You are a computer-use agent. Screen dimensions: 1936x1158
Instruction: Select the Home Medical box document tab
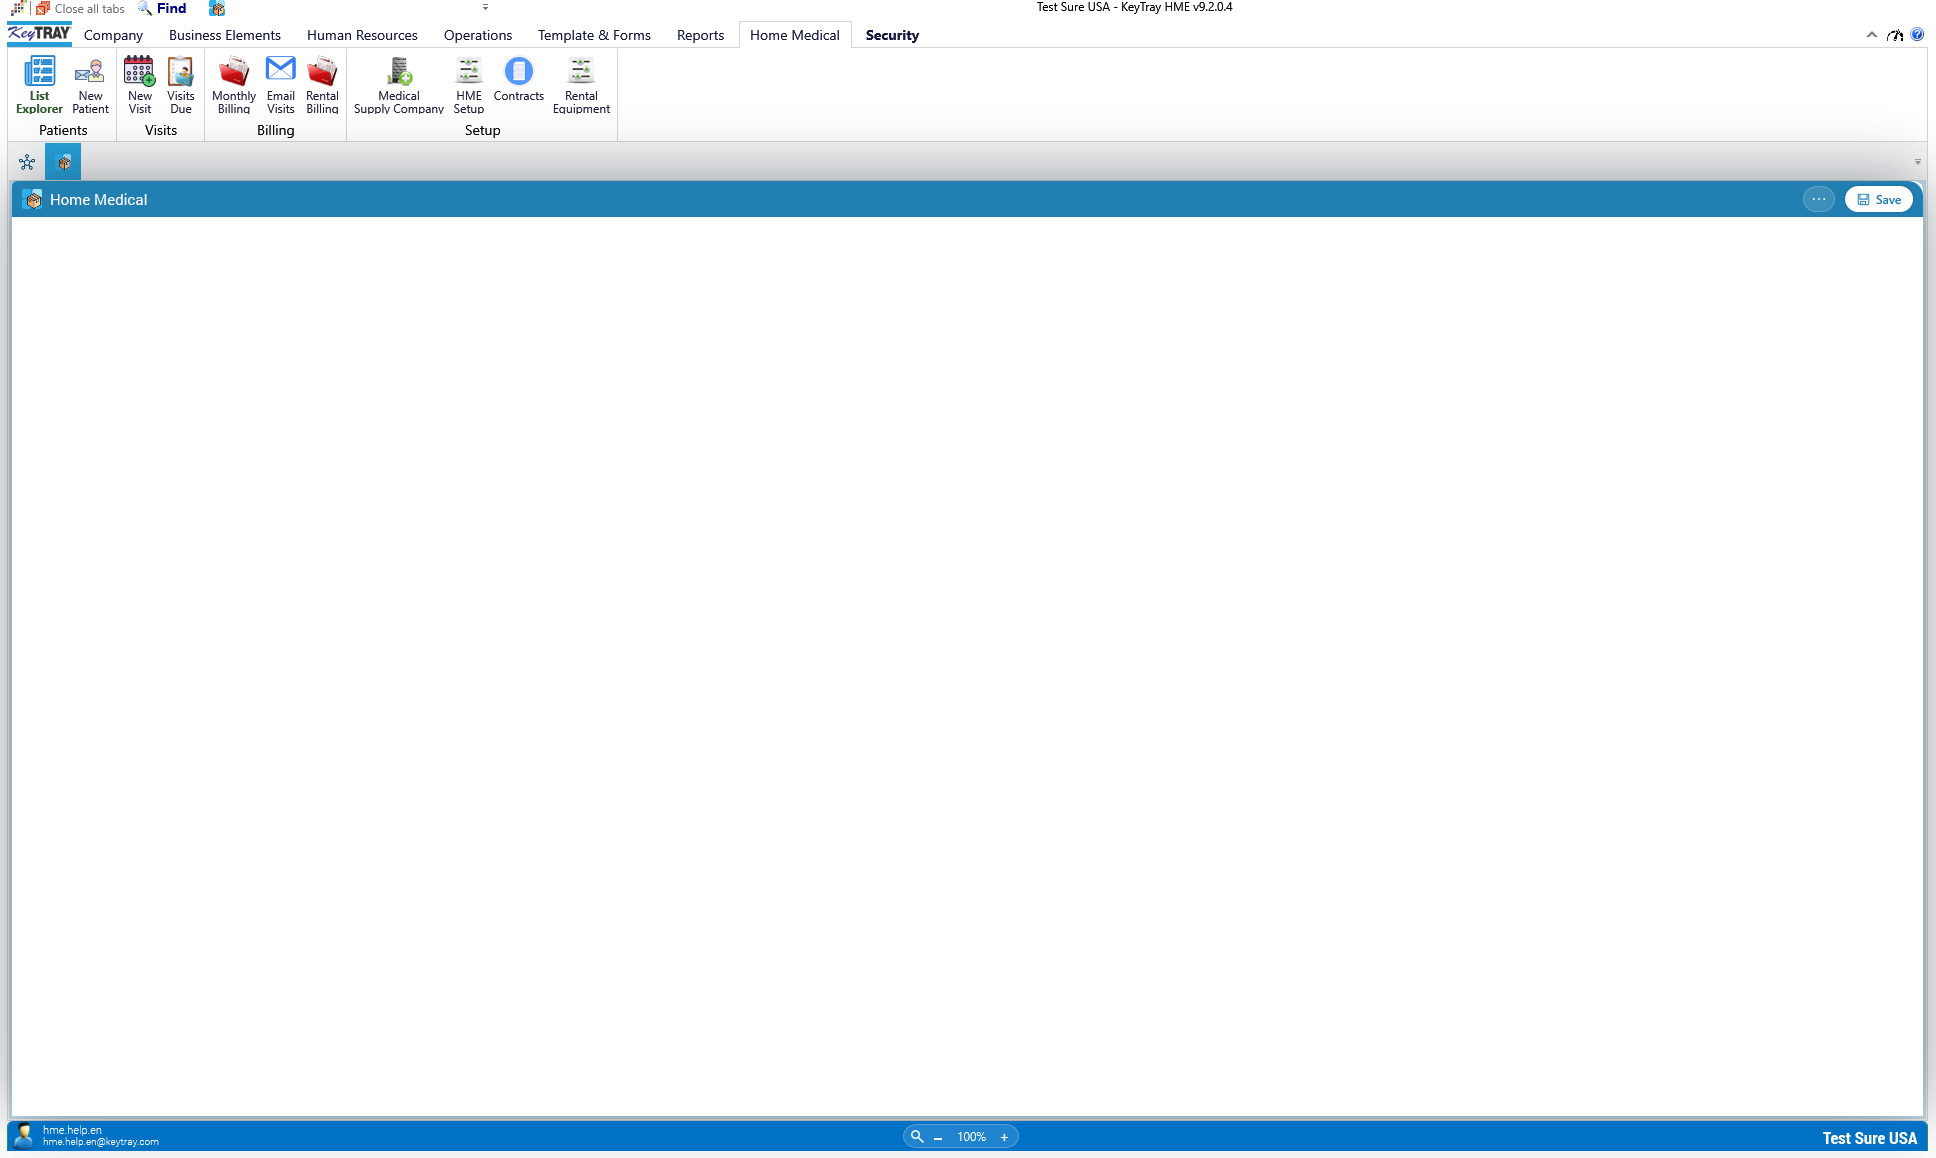click(64, 162)
